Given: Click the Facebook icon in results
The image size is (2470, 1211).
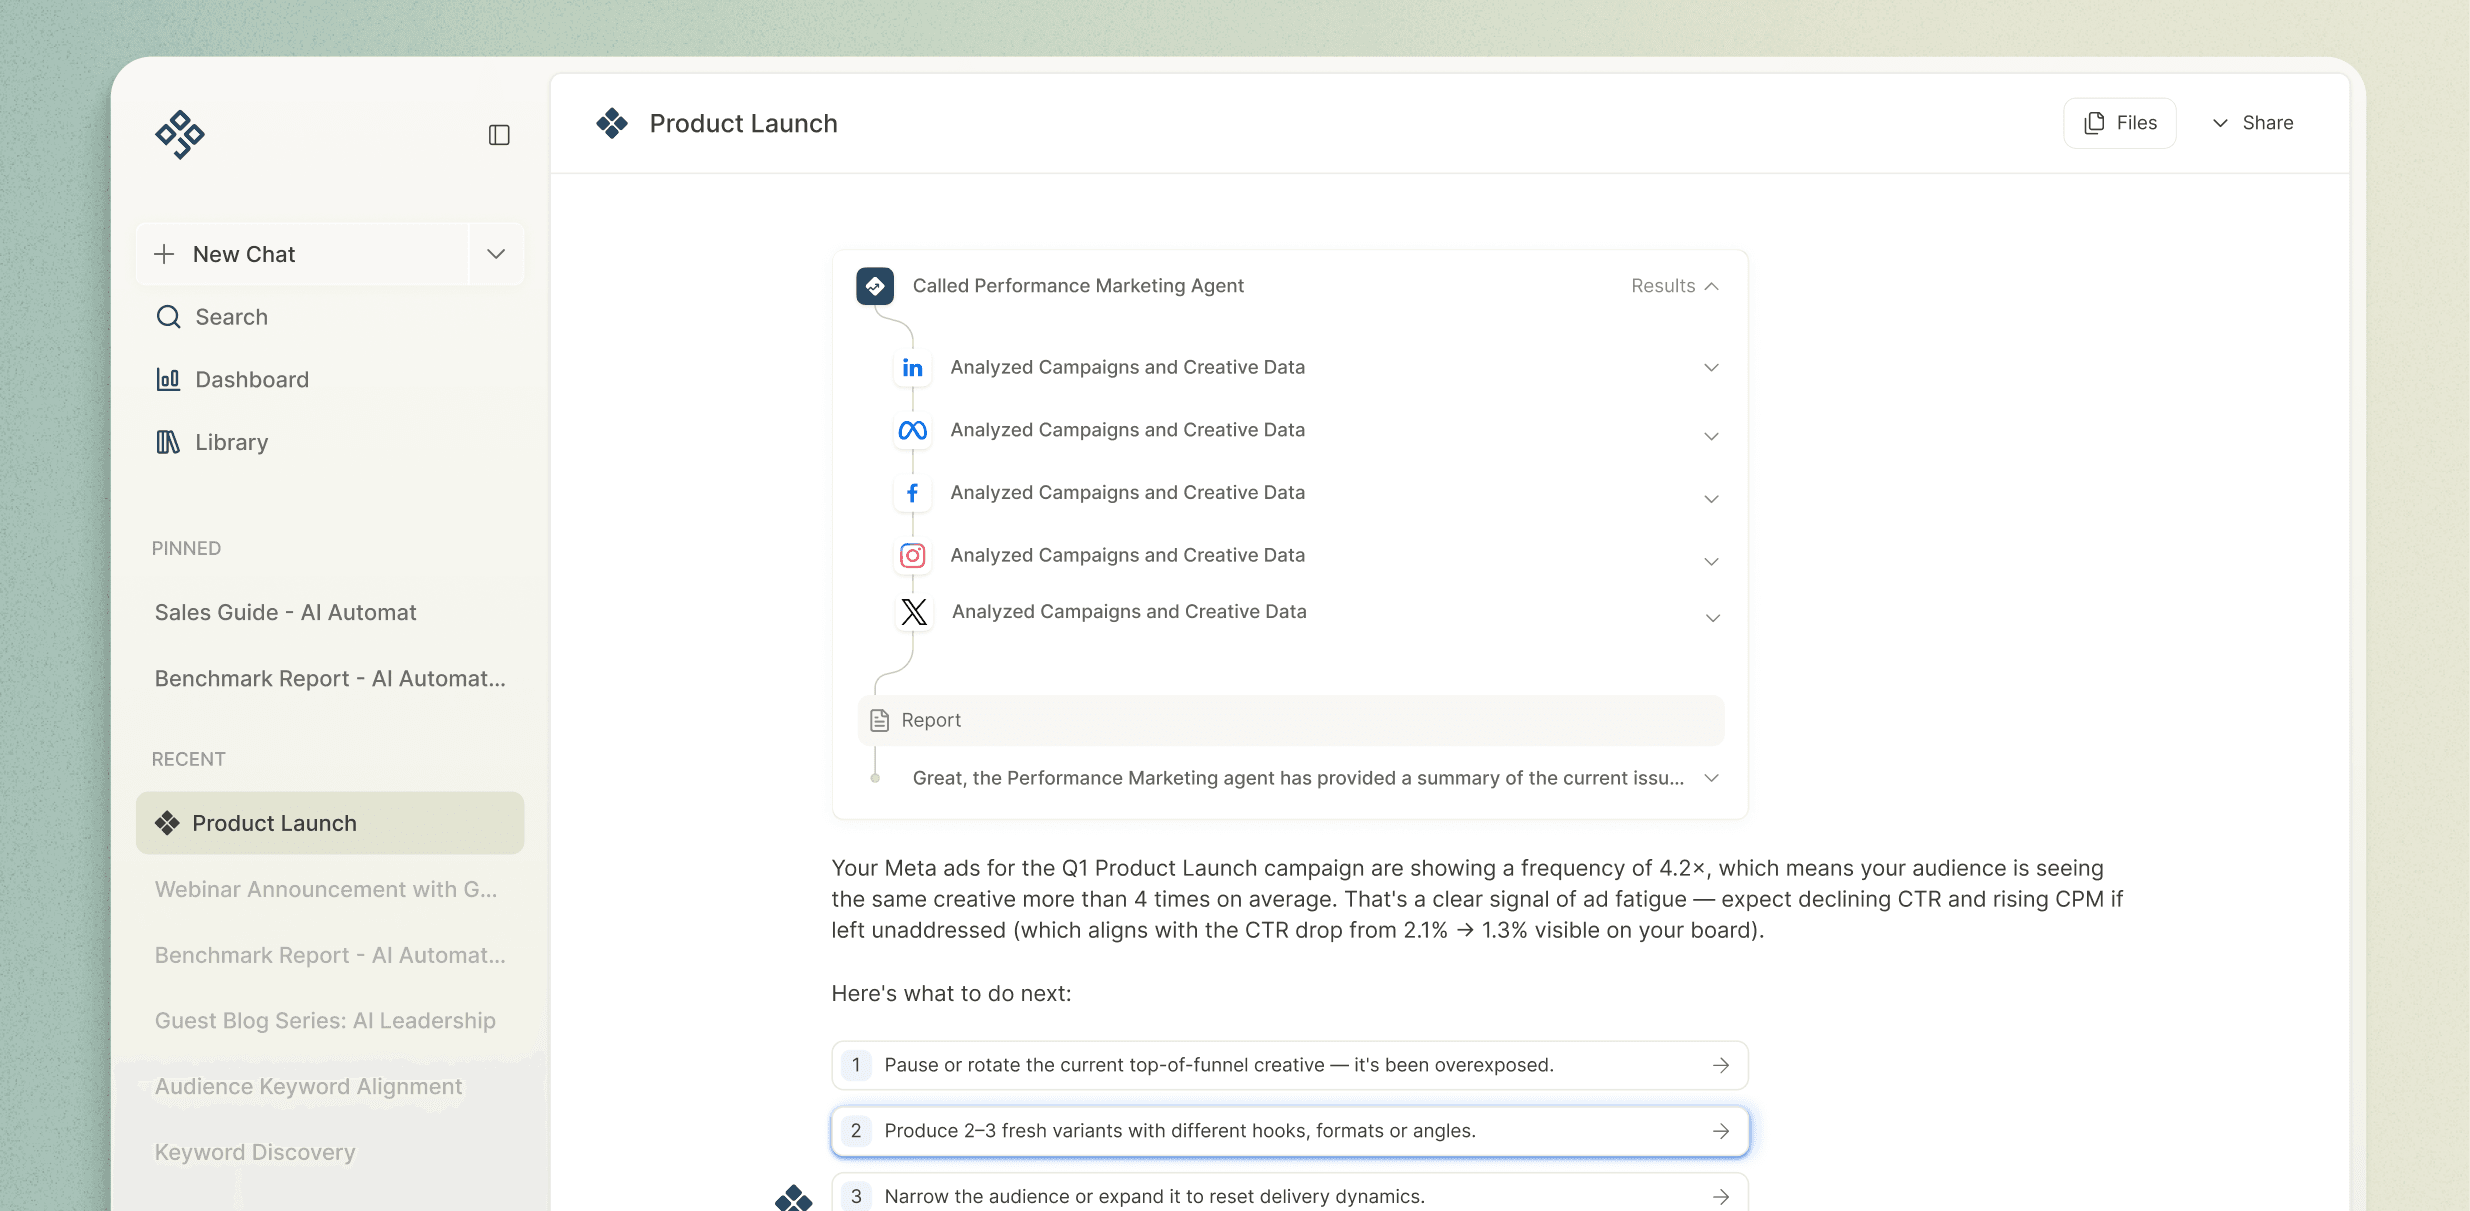Looking at the screenshot, I should coord(912,493).
